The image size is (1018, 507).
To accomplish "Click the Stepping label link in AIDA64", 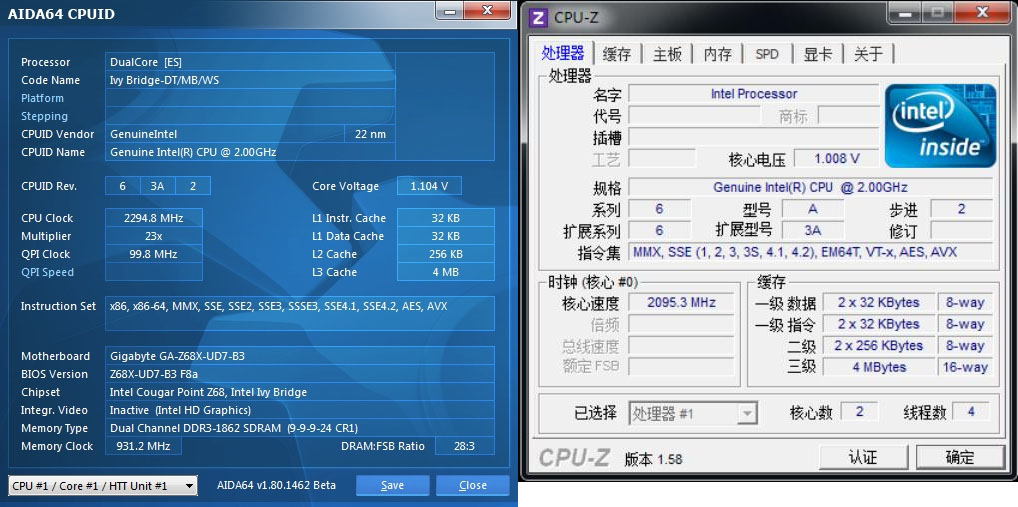I will click(x=44, y=116).
